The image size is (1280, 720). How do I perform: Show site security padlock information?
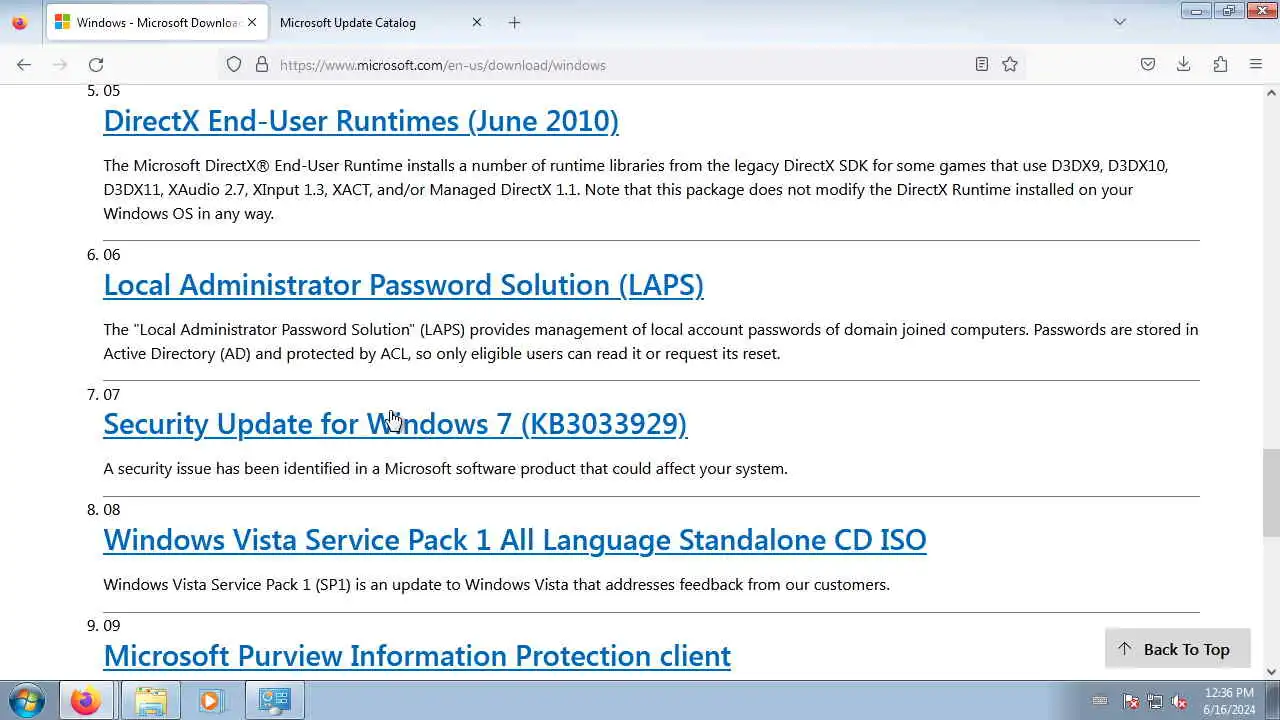point(262,64)
